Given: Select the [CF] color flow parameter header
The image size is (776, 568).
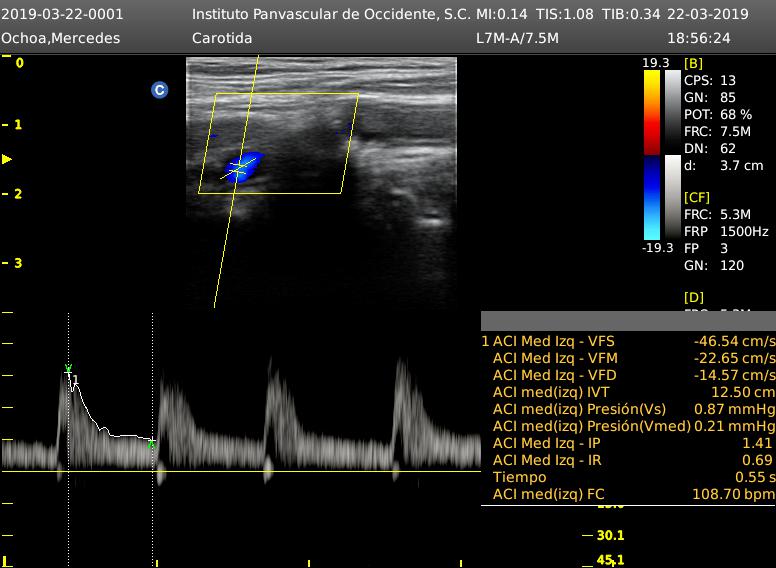Looking at the screenshot, I should (x=697, y=197).
